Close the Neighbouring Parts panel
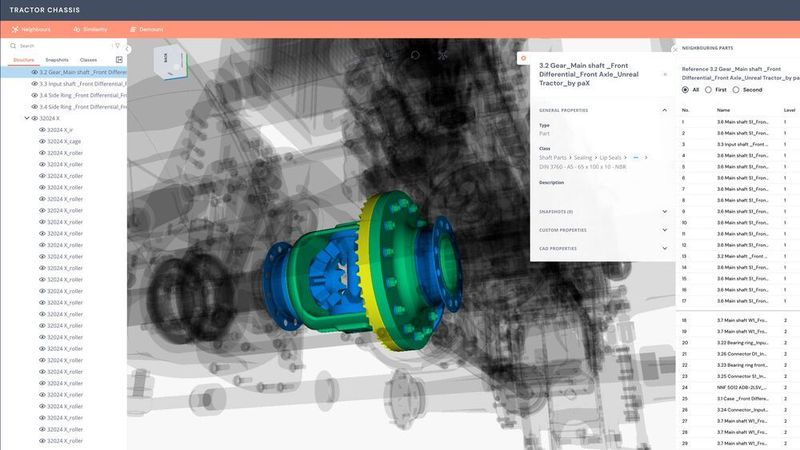The width and height of the screenshot is (800, 450). [x=675, y=49]
